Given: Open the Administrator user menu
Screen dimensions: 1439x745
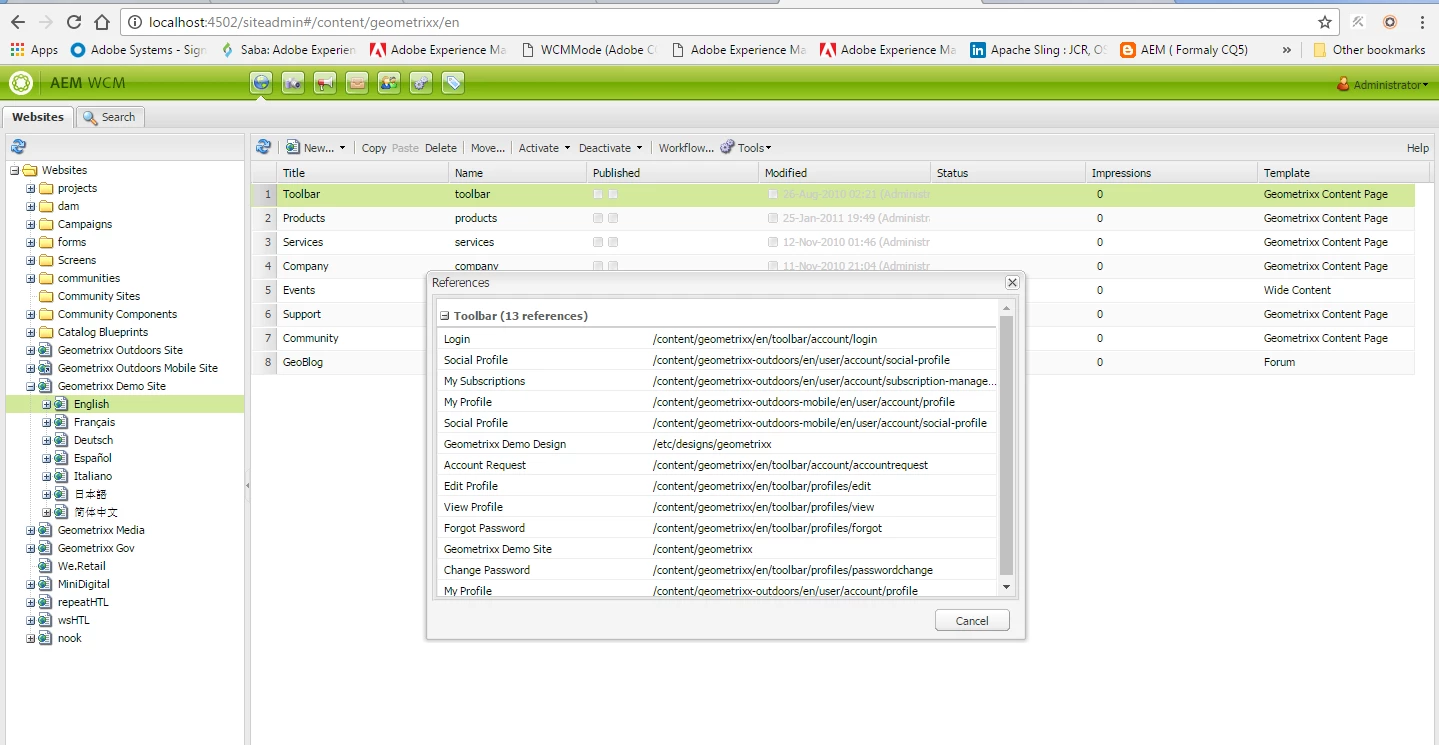Looking at the screenshot, I should tap(1383, 85).
